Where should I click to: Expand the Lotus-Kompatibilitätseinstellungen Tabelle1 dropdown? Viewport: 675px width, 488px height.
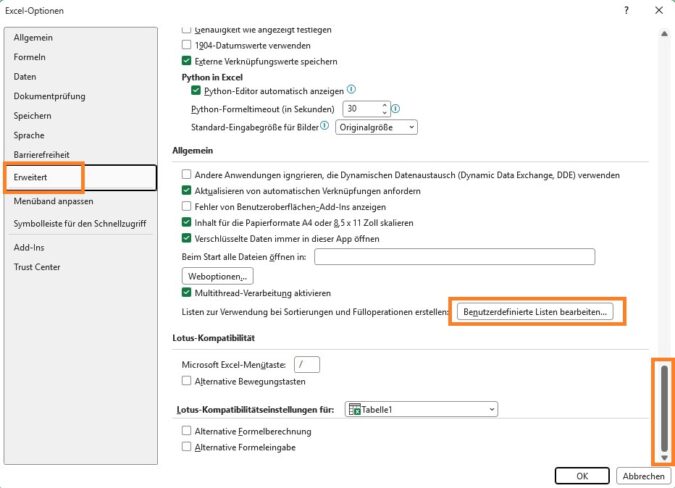pos(491,409)
